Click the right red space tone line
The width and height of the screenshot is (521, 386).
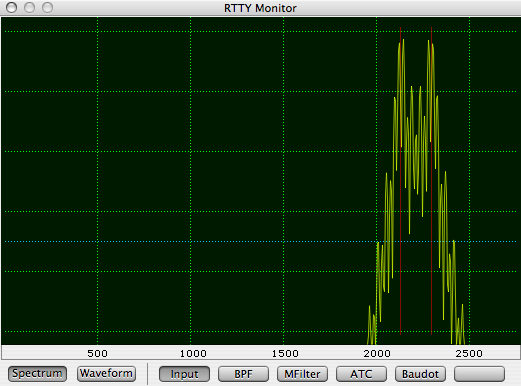[x=431, y=181]
